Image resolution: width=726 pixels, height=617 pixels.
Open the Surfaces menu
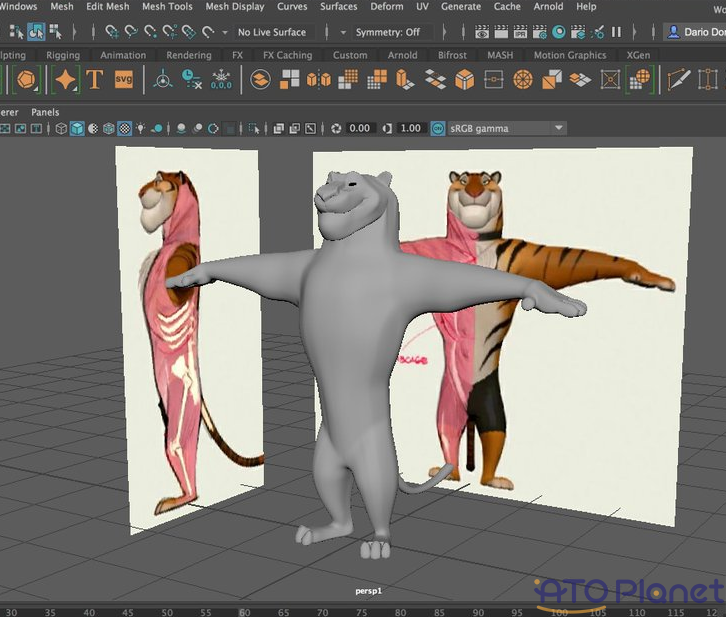point(338,6)
